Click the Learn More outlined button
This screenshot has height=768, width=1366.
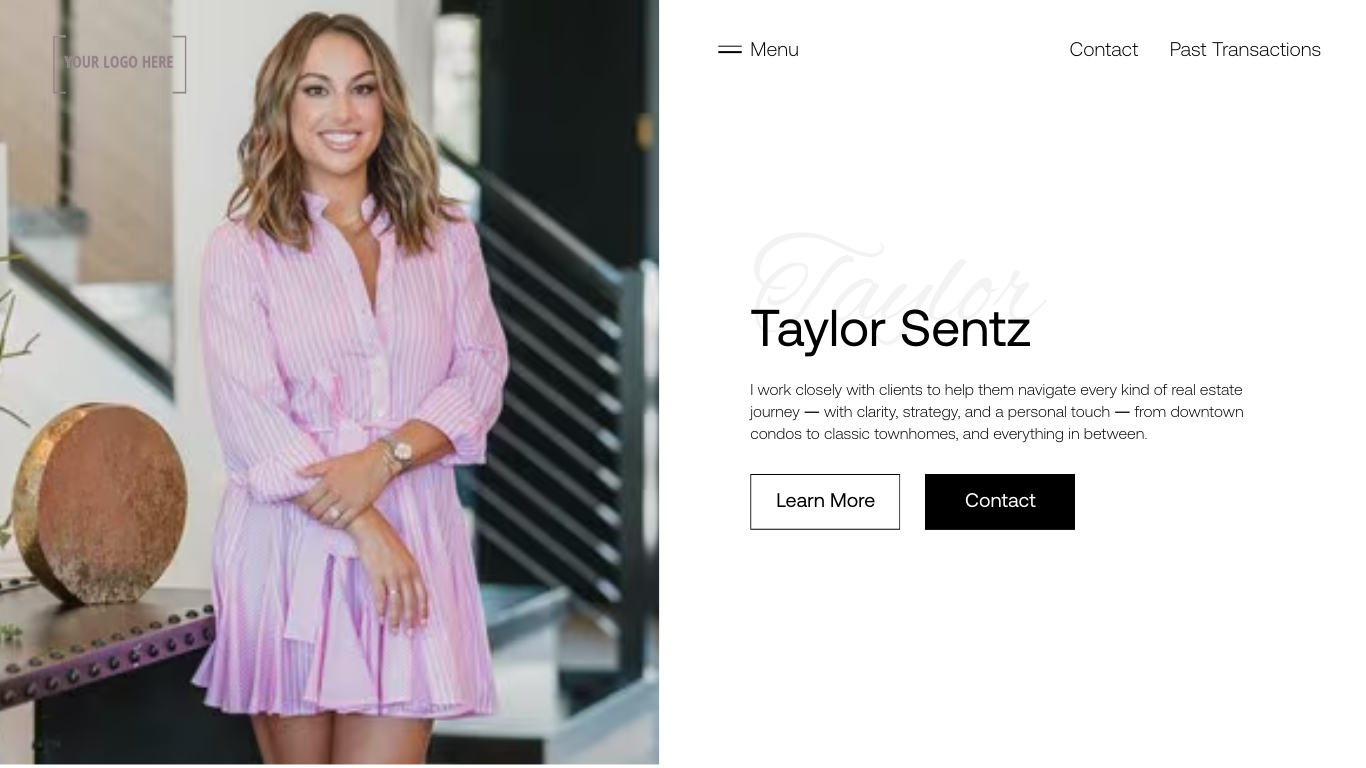(825, 501)
